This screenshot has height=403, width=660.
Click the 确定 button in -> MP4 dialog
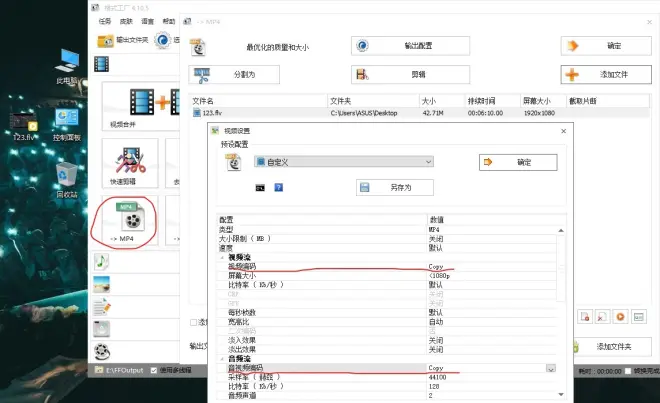(x=606, y=45)
